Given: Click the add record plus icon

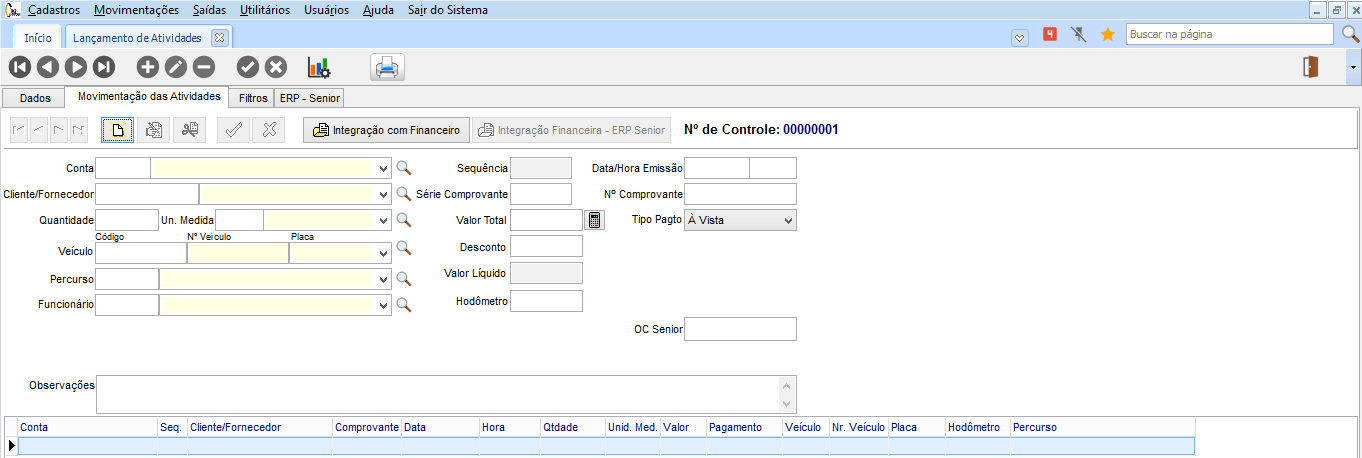Looking at the screenshot, I should [147, 67].
